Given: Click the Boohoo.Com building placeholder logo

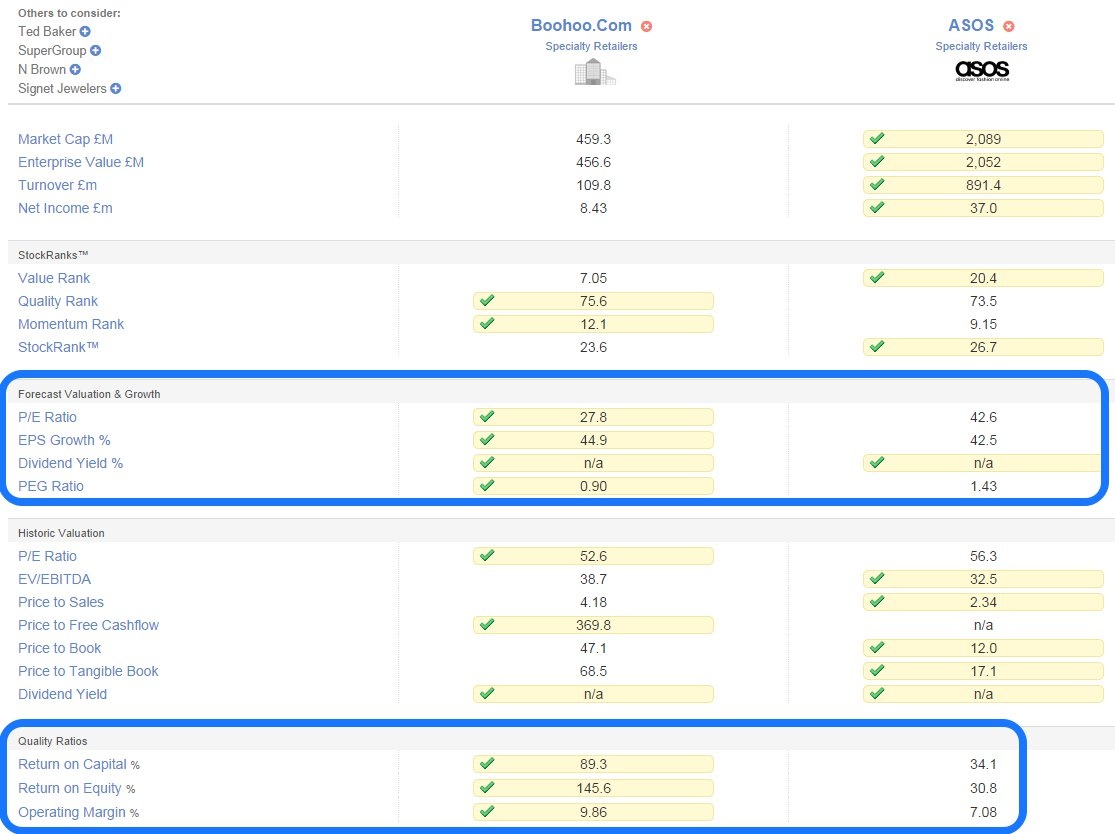Looking at the screenshot, I should click(594, 73).
